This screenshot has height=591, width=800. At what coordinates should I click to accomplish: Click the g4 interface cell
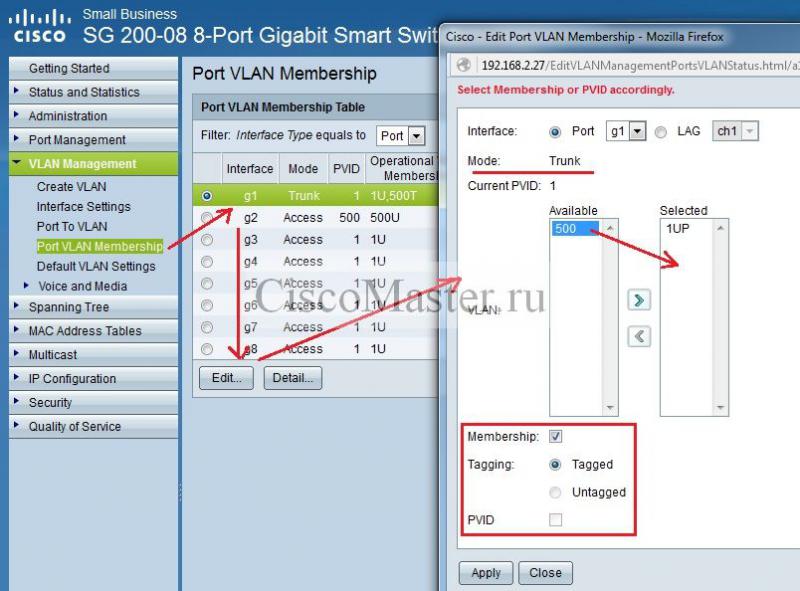tap(251, 262)
